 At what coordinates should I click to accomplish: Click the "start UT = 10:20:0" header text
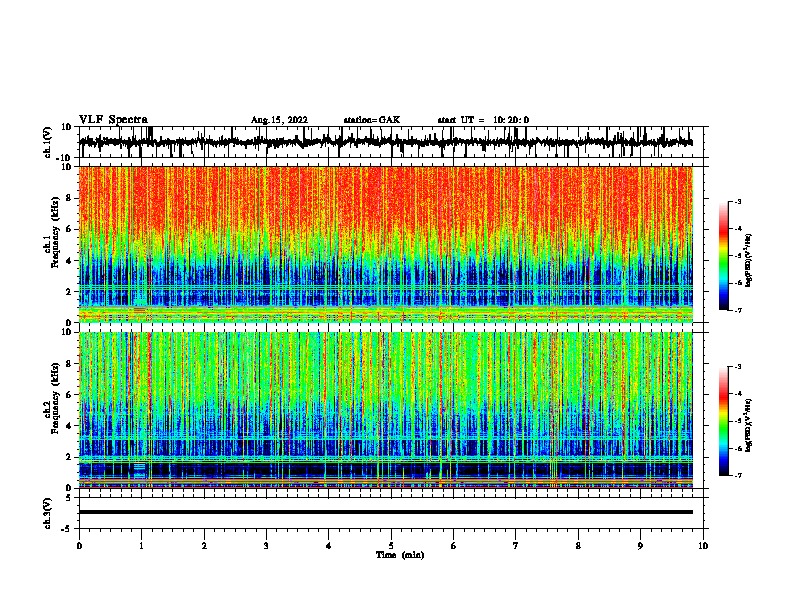[x=483, y=120]
